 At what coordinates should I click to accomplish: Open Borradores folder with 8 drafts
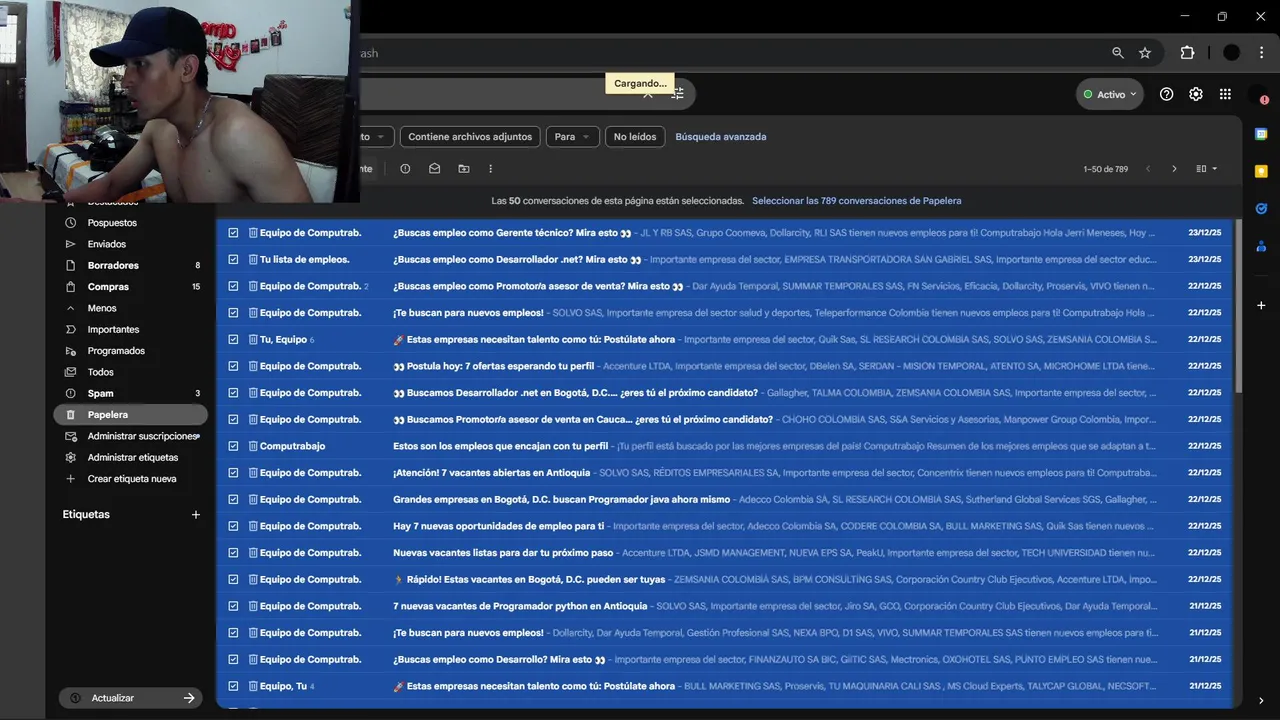(113, 265)
